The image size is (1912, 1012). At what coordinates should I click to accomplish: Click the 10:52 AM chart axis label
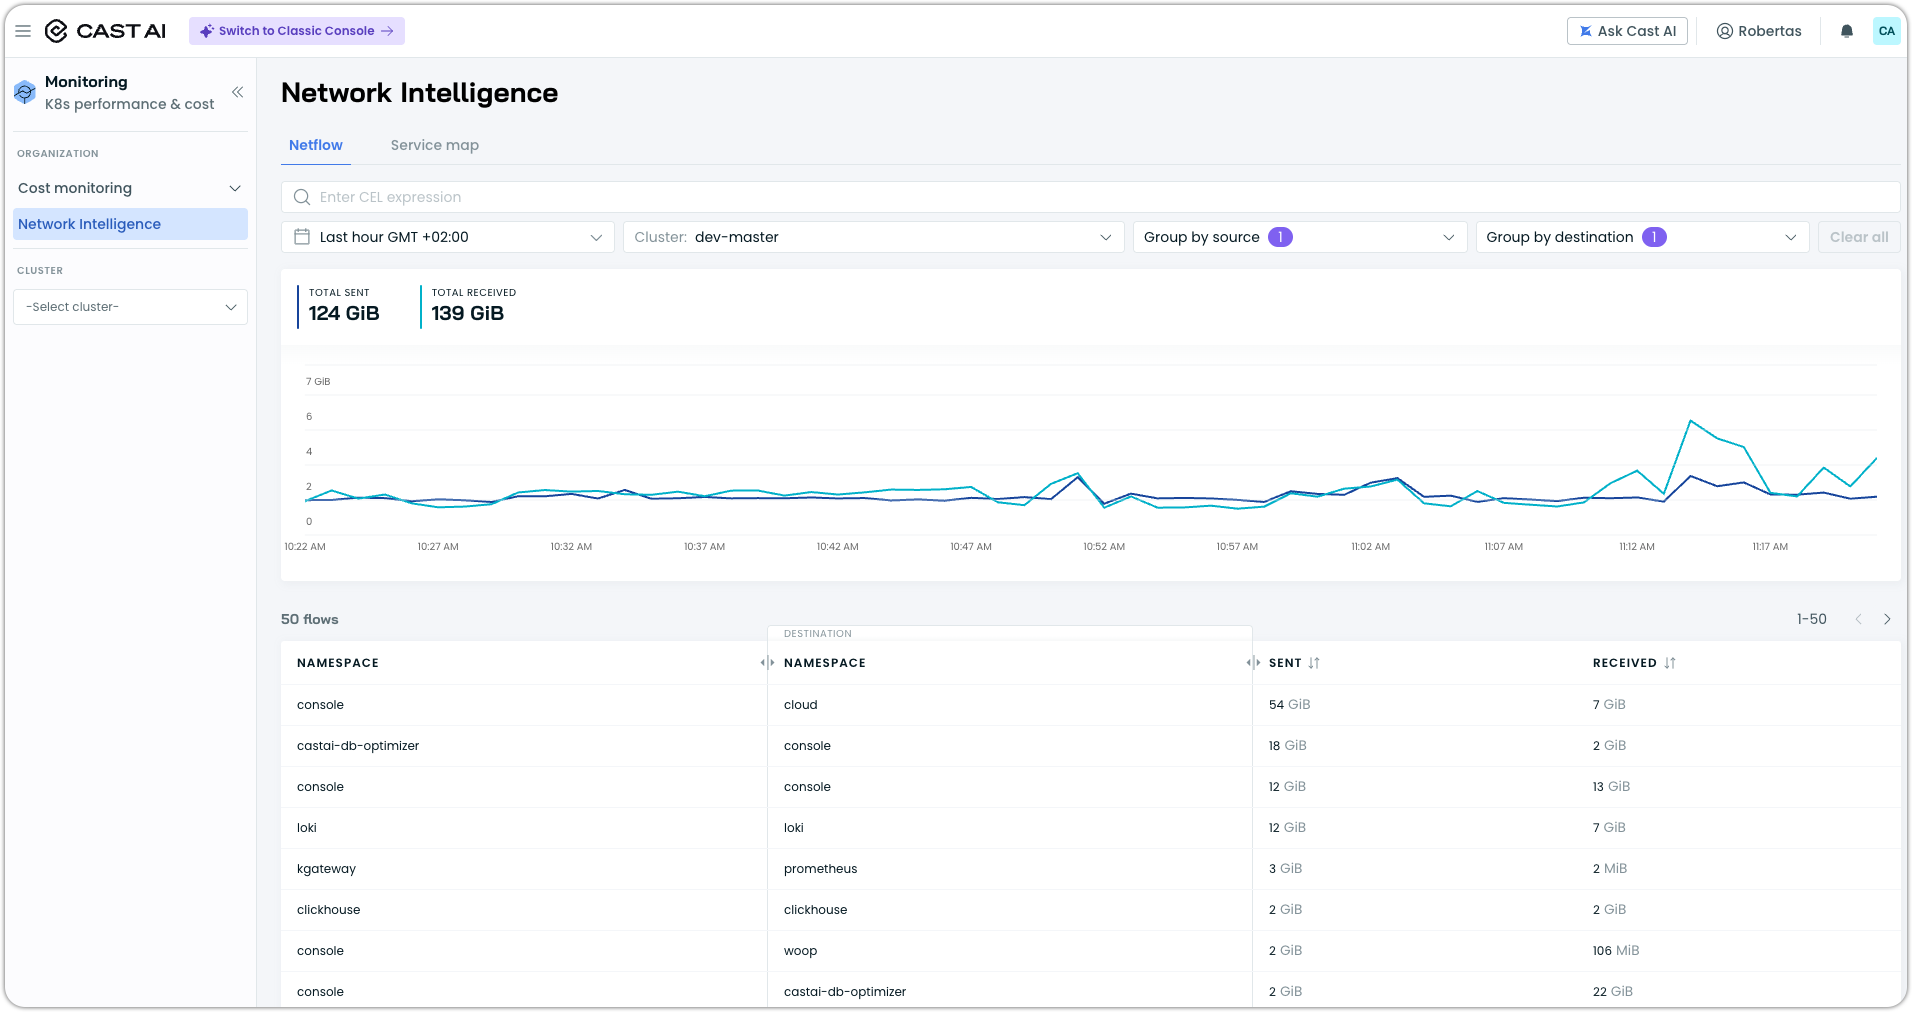[x=1104, y=547]
